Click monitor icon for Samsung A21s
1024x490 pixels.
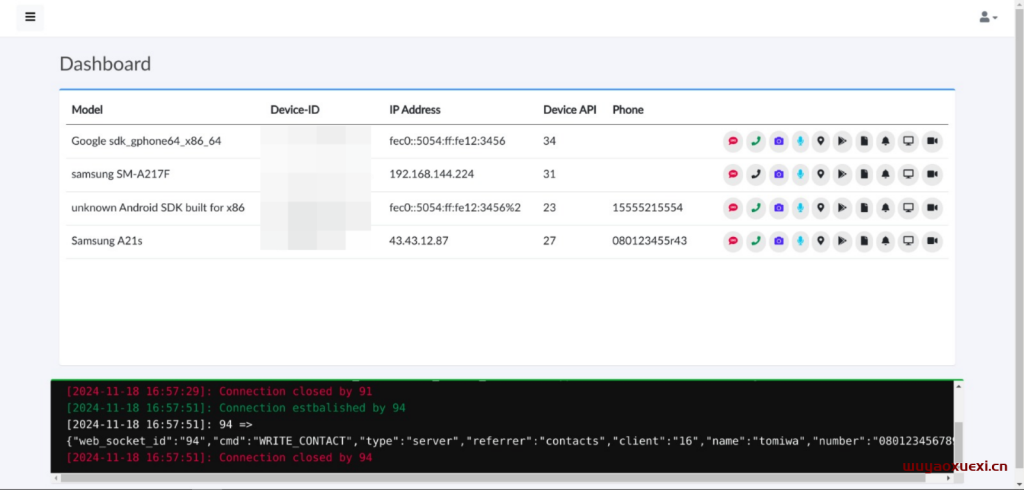(x=908, y=241)
